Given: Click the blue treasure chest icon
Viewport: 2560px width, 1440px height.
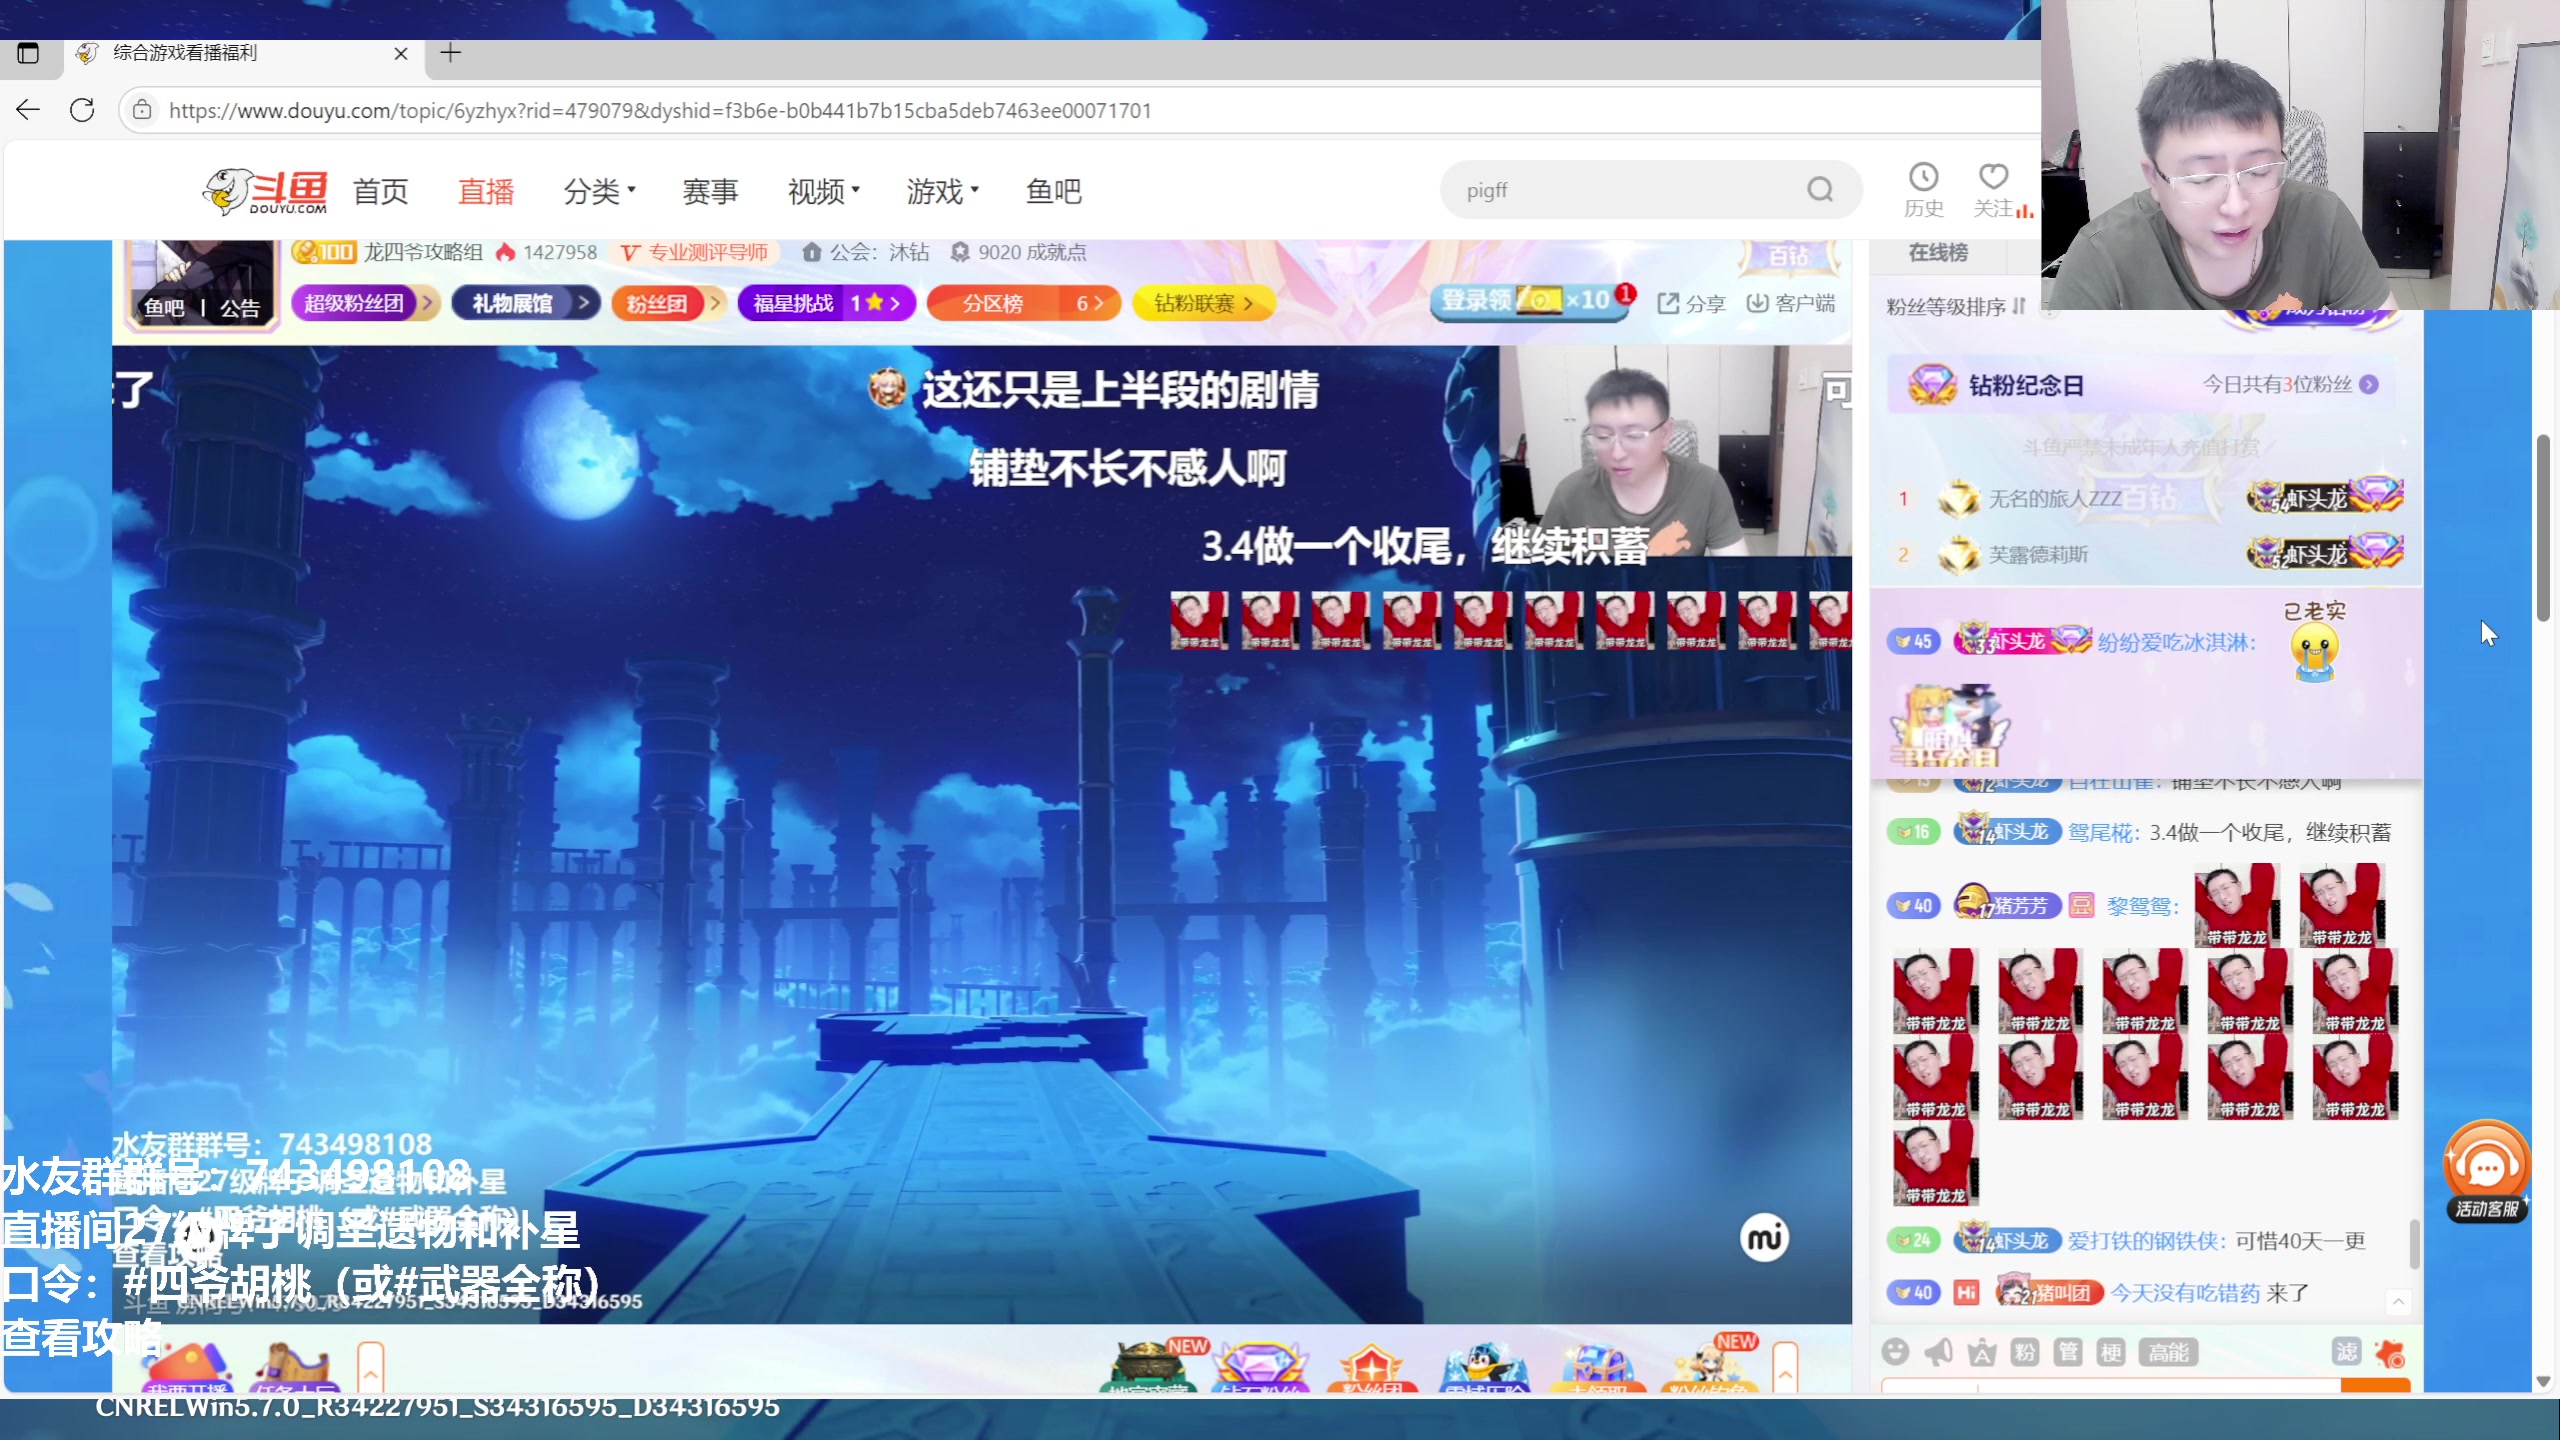Looking at the screenshot, I should (1597, 1366).
